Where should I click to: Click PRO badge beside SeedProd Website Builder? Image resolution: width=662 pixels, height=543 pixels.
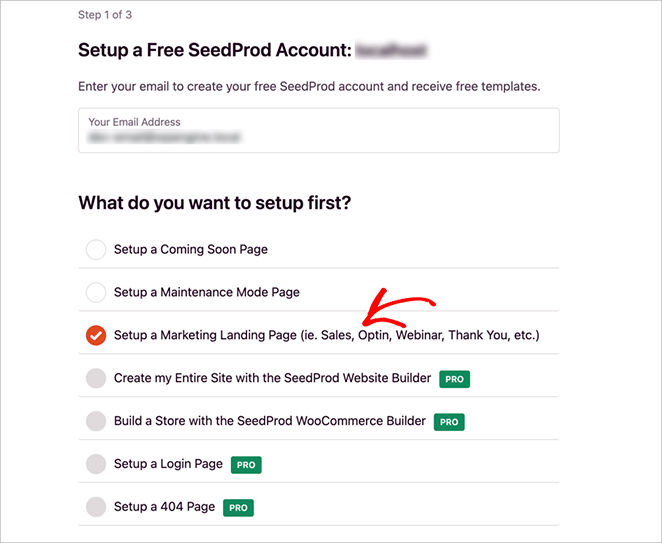coord(455,379)
